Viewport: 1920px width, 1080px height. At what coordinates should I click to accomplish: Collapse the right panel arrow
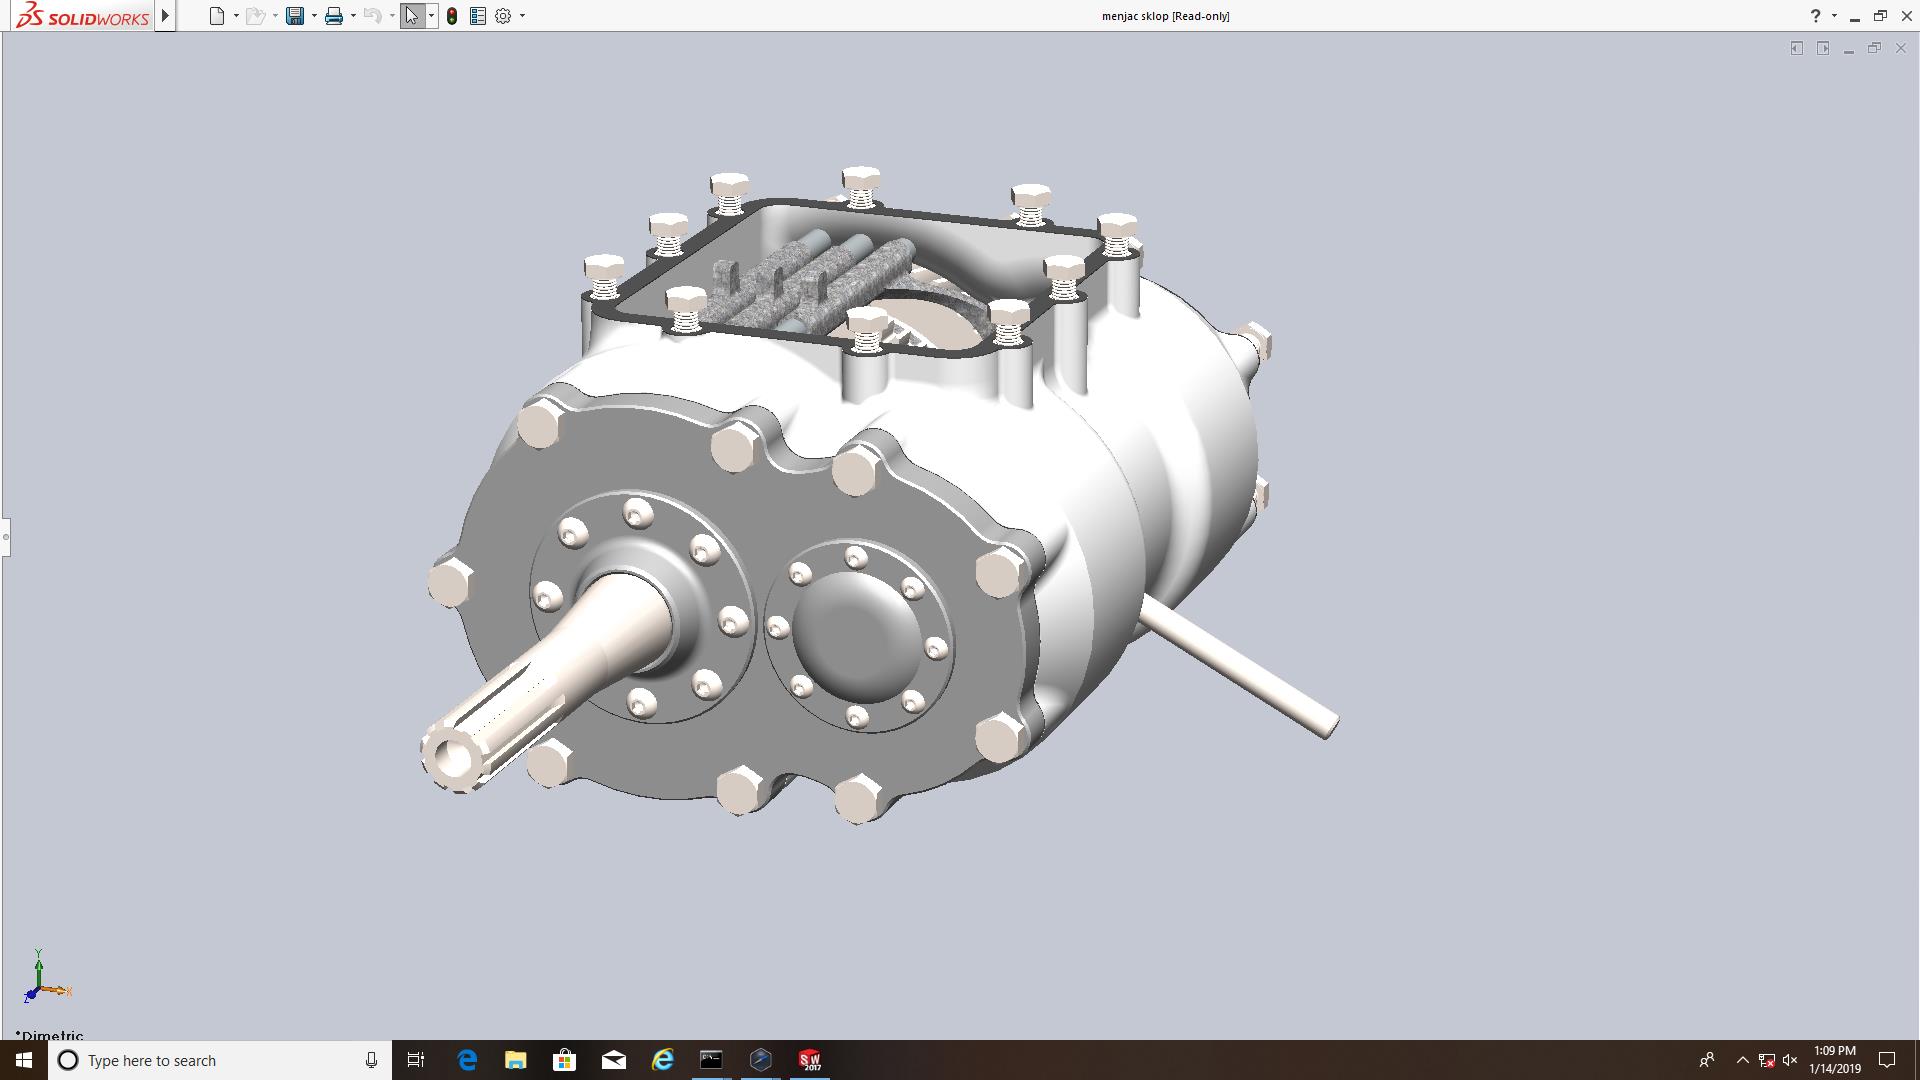[1823, 48]
